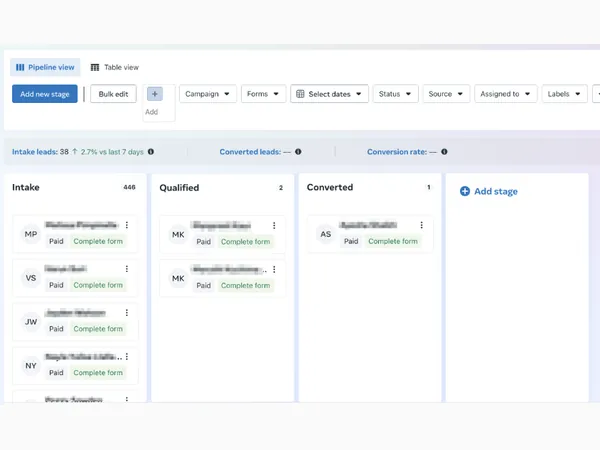Click Complete form tag on AS card
This screenshot has width=600, height=450.
coord(393,241)
